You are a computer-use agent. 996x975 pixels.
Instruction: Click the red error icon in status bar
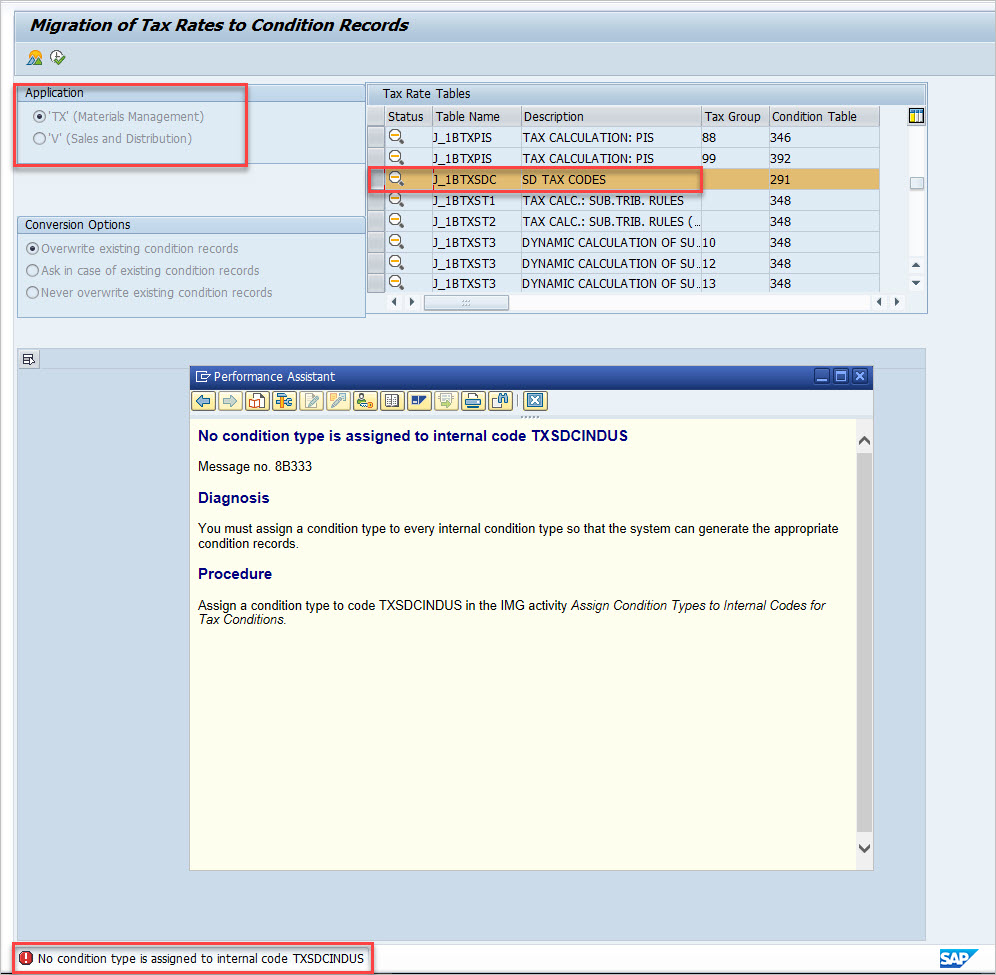click(x=26, y=958)
